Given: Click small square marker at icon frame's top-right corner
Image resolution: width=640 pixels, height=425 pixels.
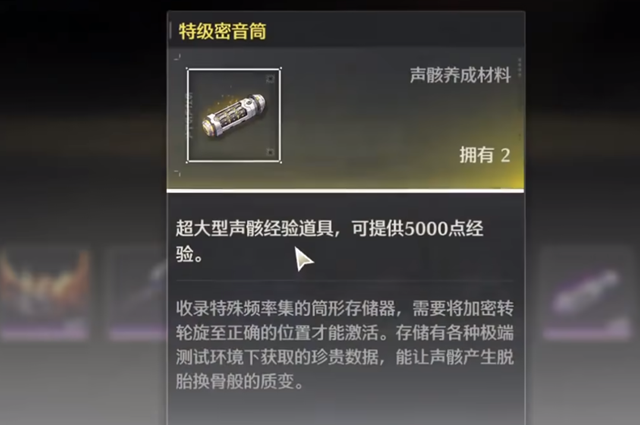Looking at the screenshot, I should tap(270, 78).
